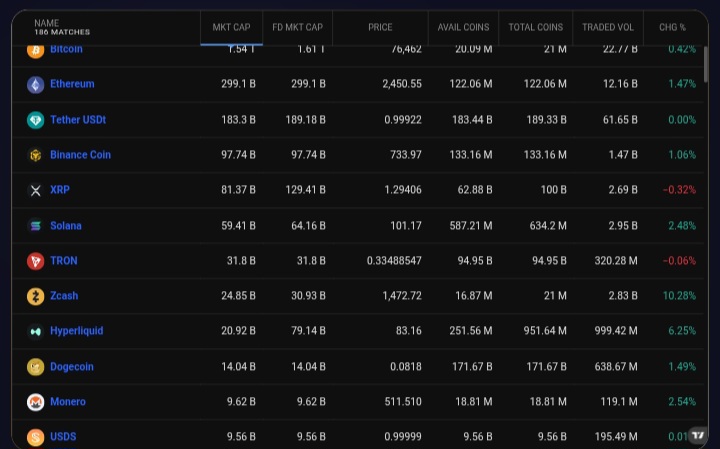Select Dogecoin traded volume 638.67 M
720x449 pixels.
pyautogui.click(x=616, y=367)
